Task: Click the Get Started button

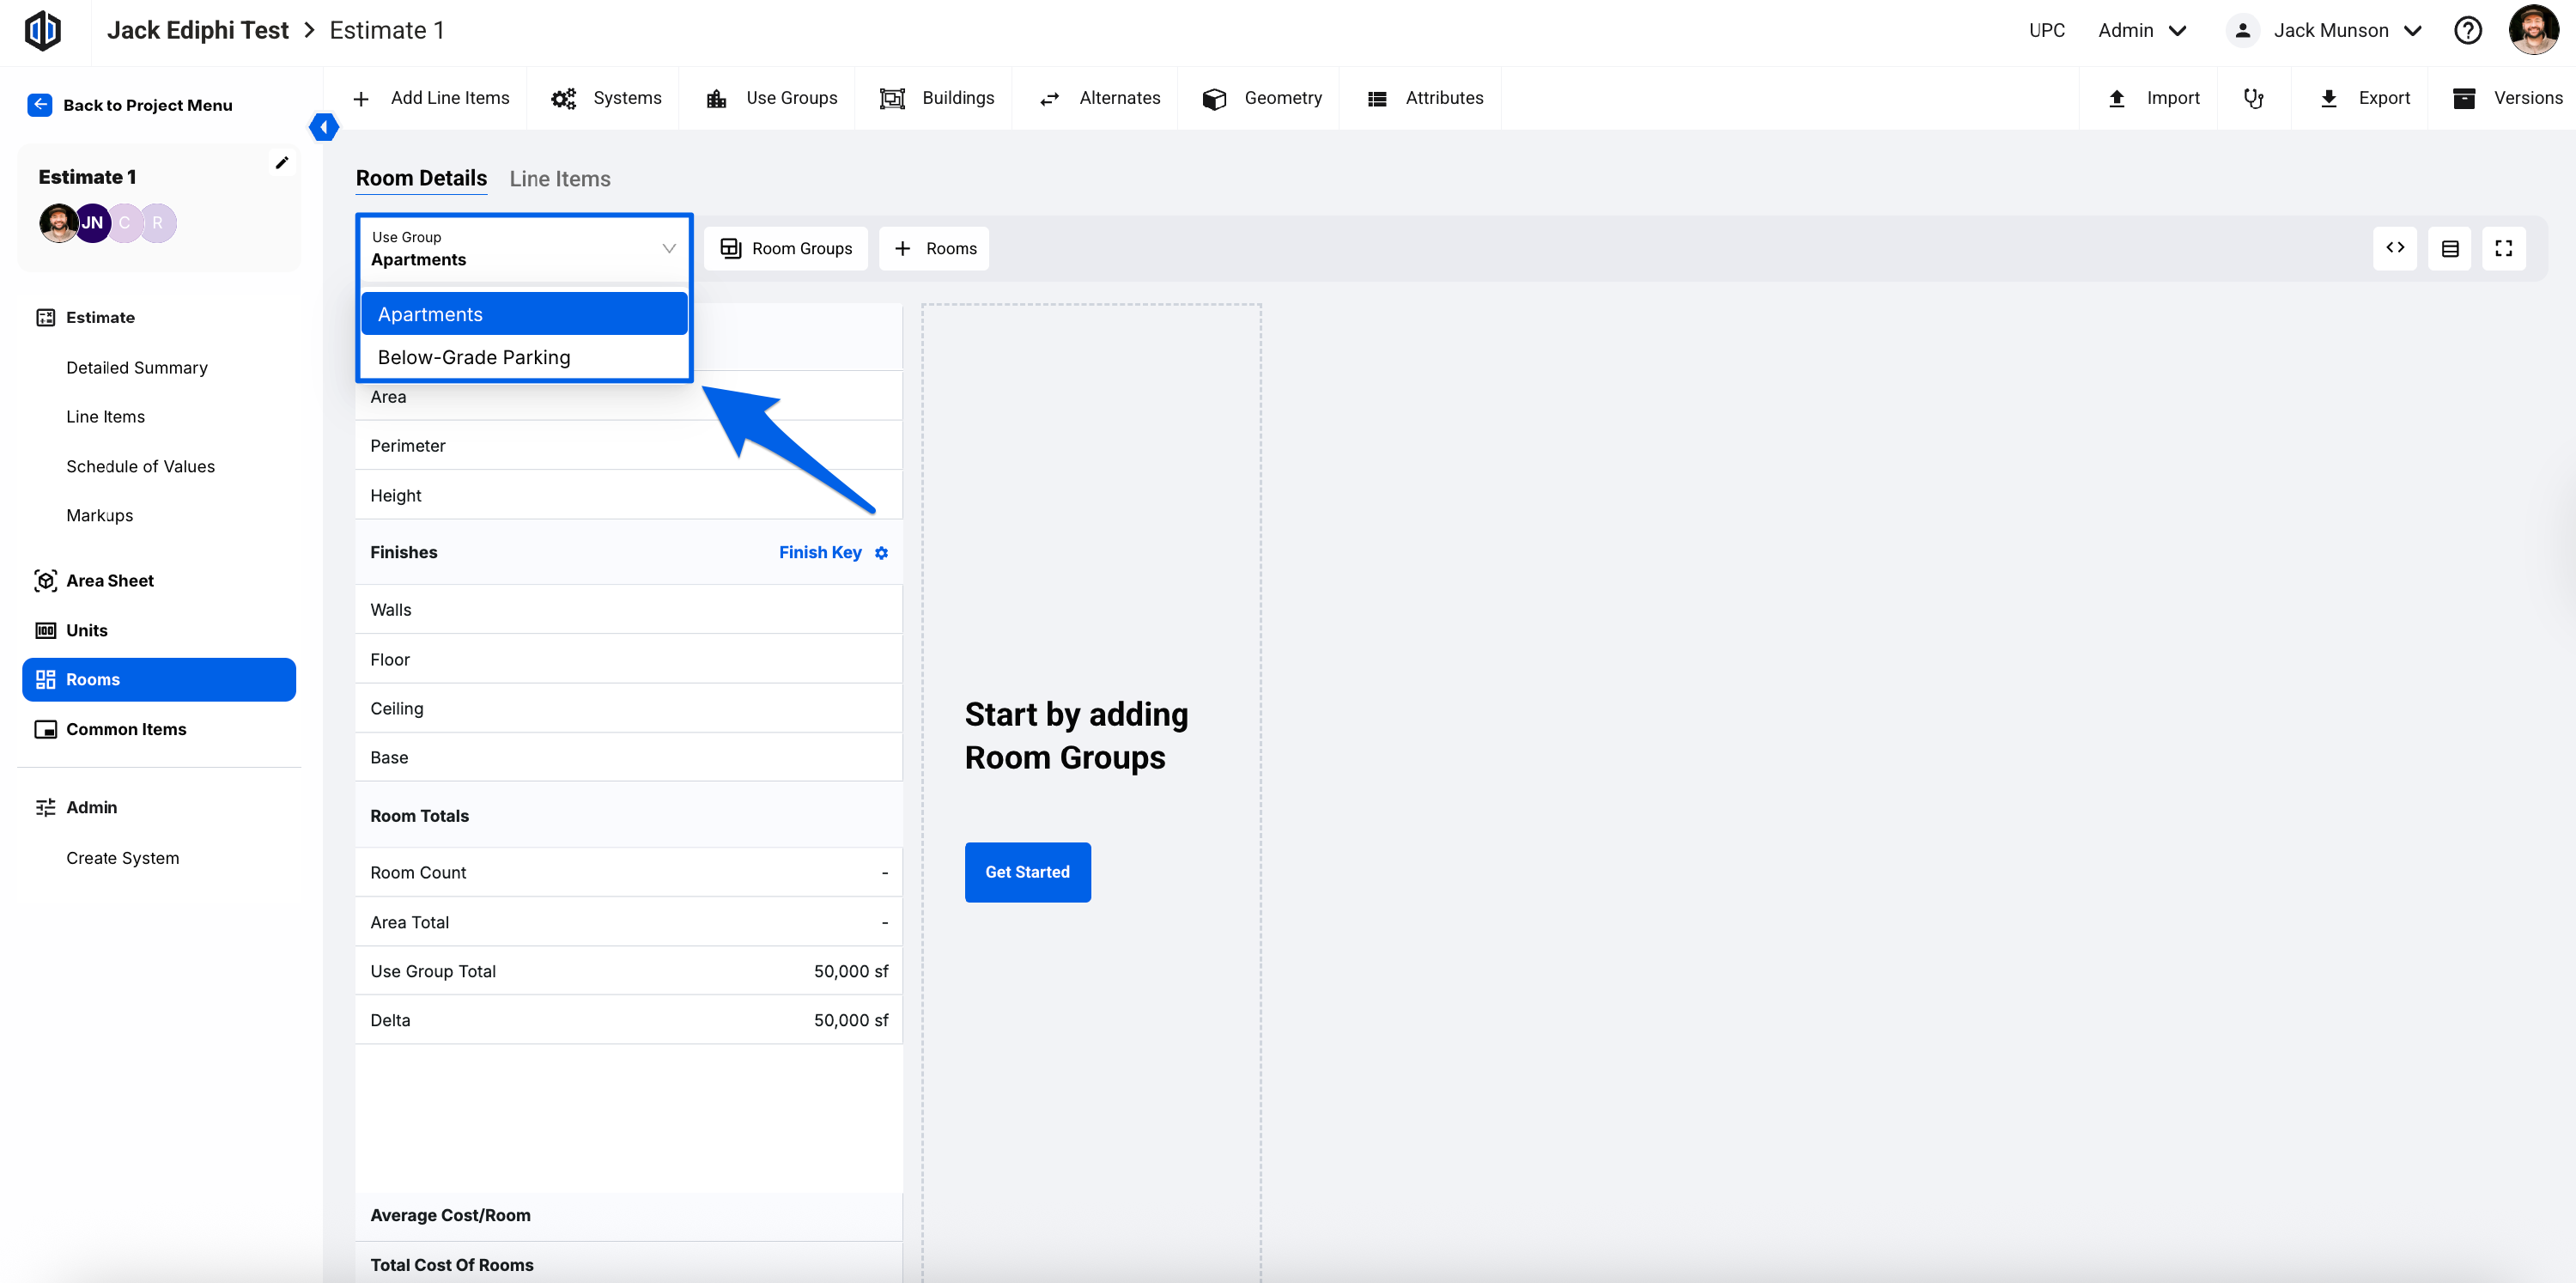Action: coord(1027,872)
